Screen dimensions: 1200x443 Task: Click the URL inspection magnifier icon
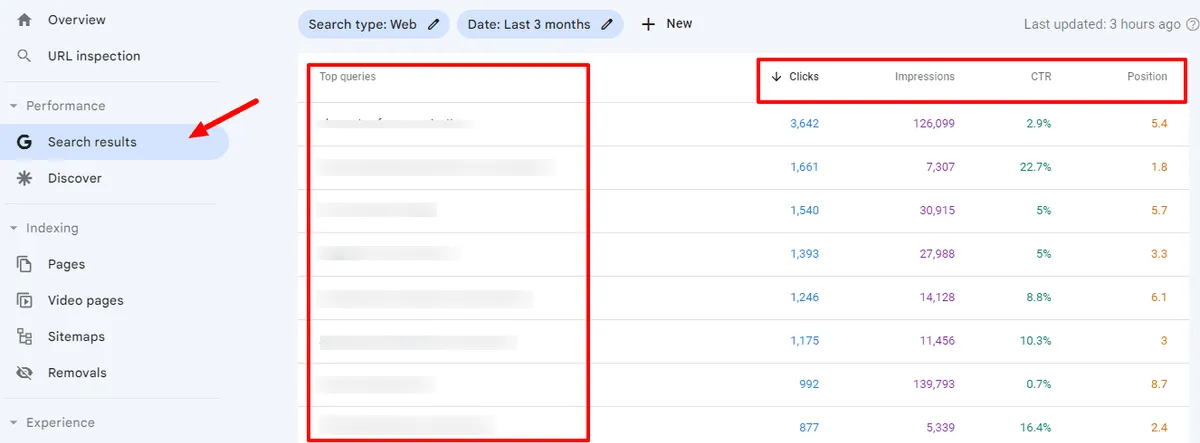25,56
